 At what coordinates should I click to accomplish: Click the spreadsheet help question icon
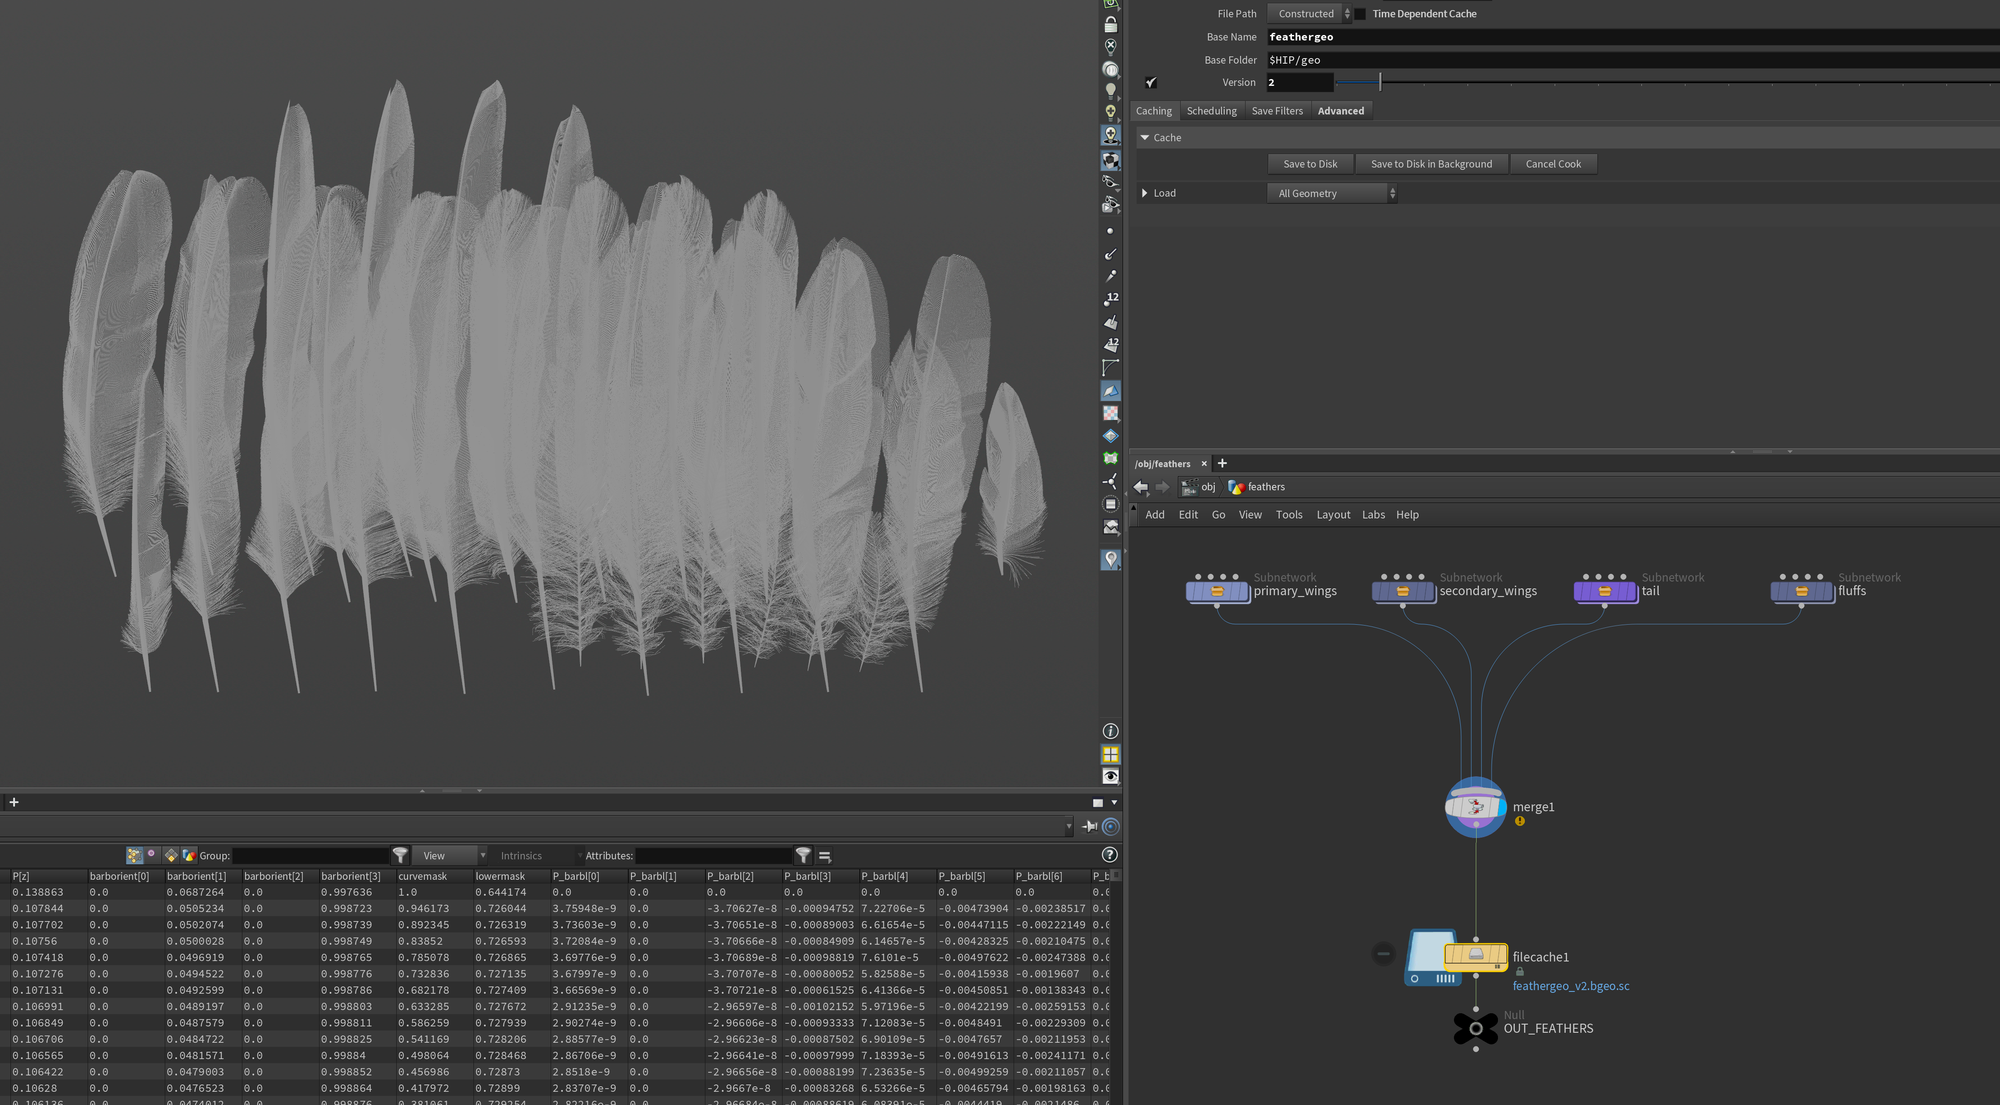click(x=1109, y=856)
